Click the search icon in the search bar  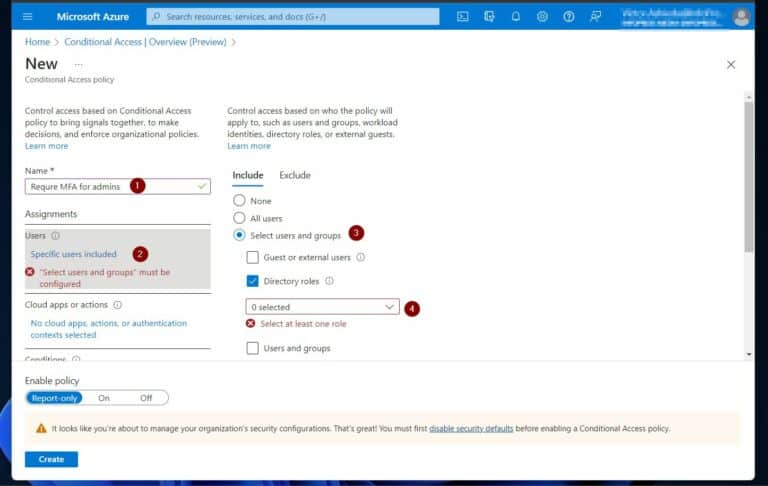tap(156, 17)
